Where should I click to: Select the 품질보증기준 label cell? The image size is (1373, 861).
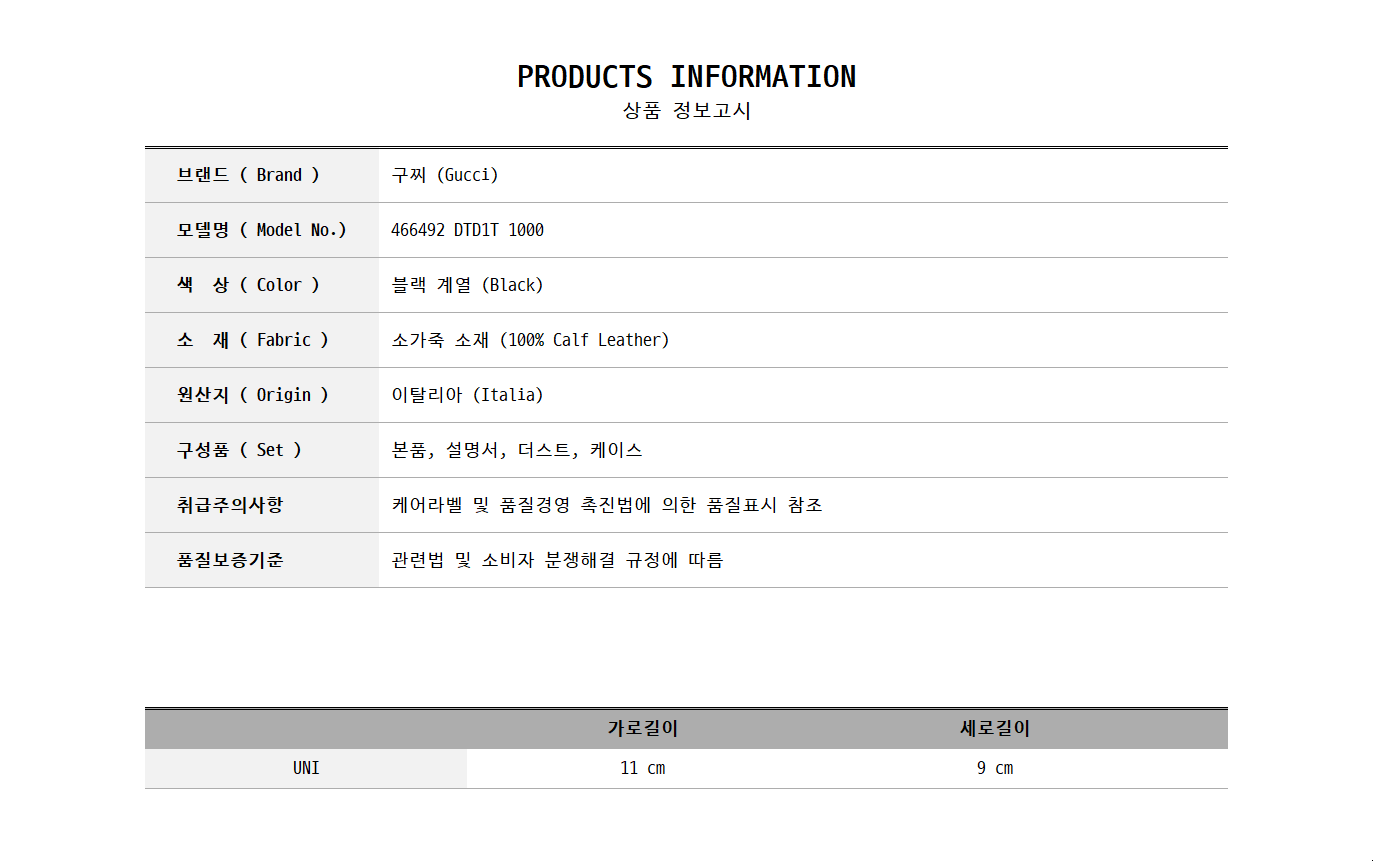click(230, 560)
